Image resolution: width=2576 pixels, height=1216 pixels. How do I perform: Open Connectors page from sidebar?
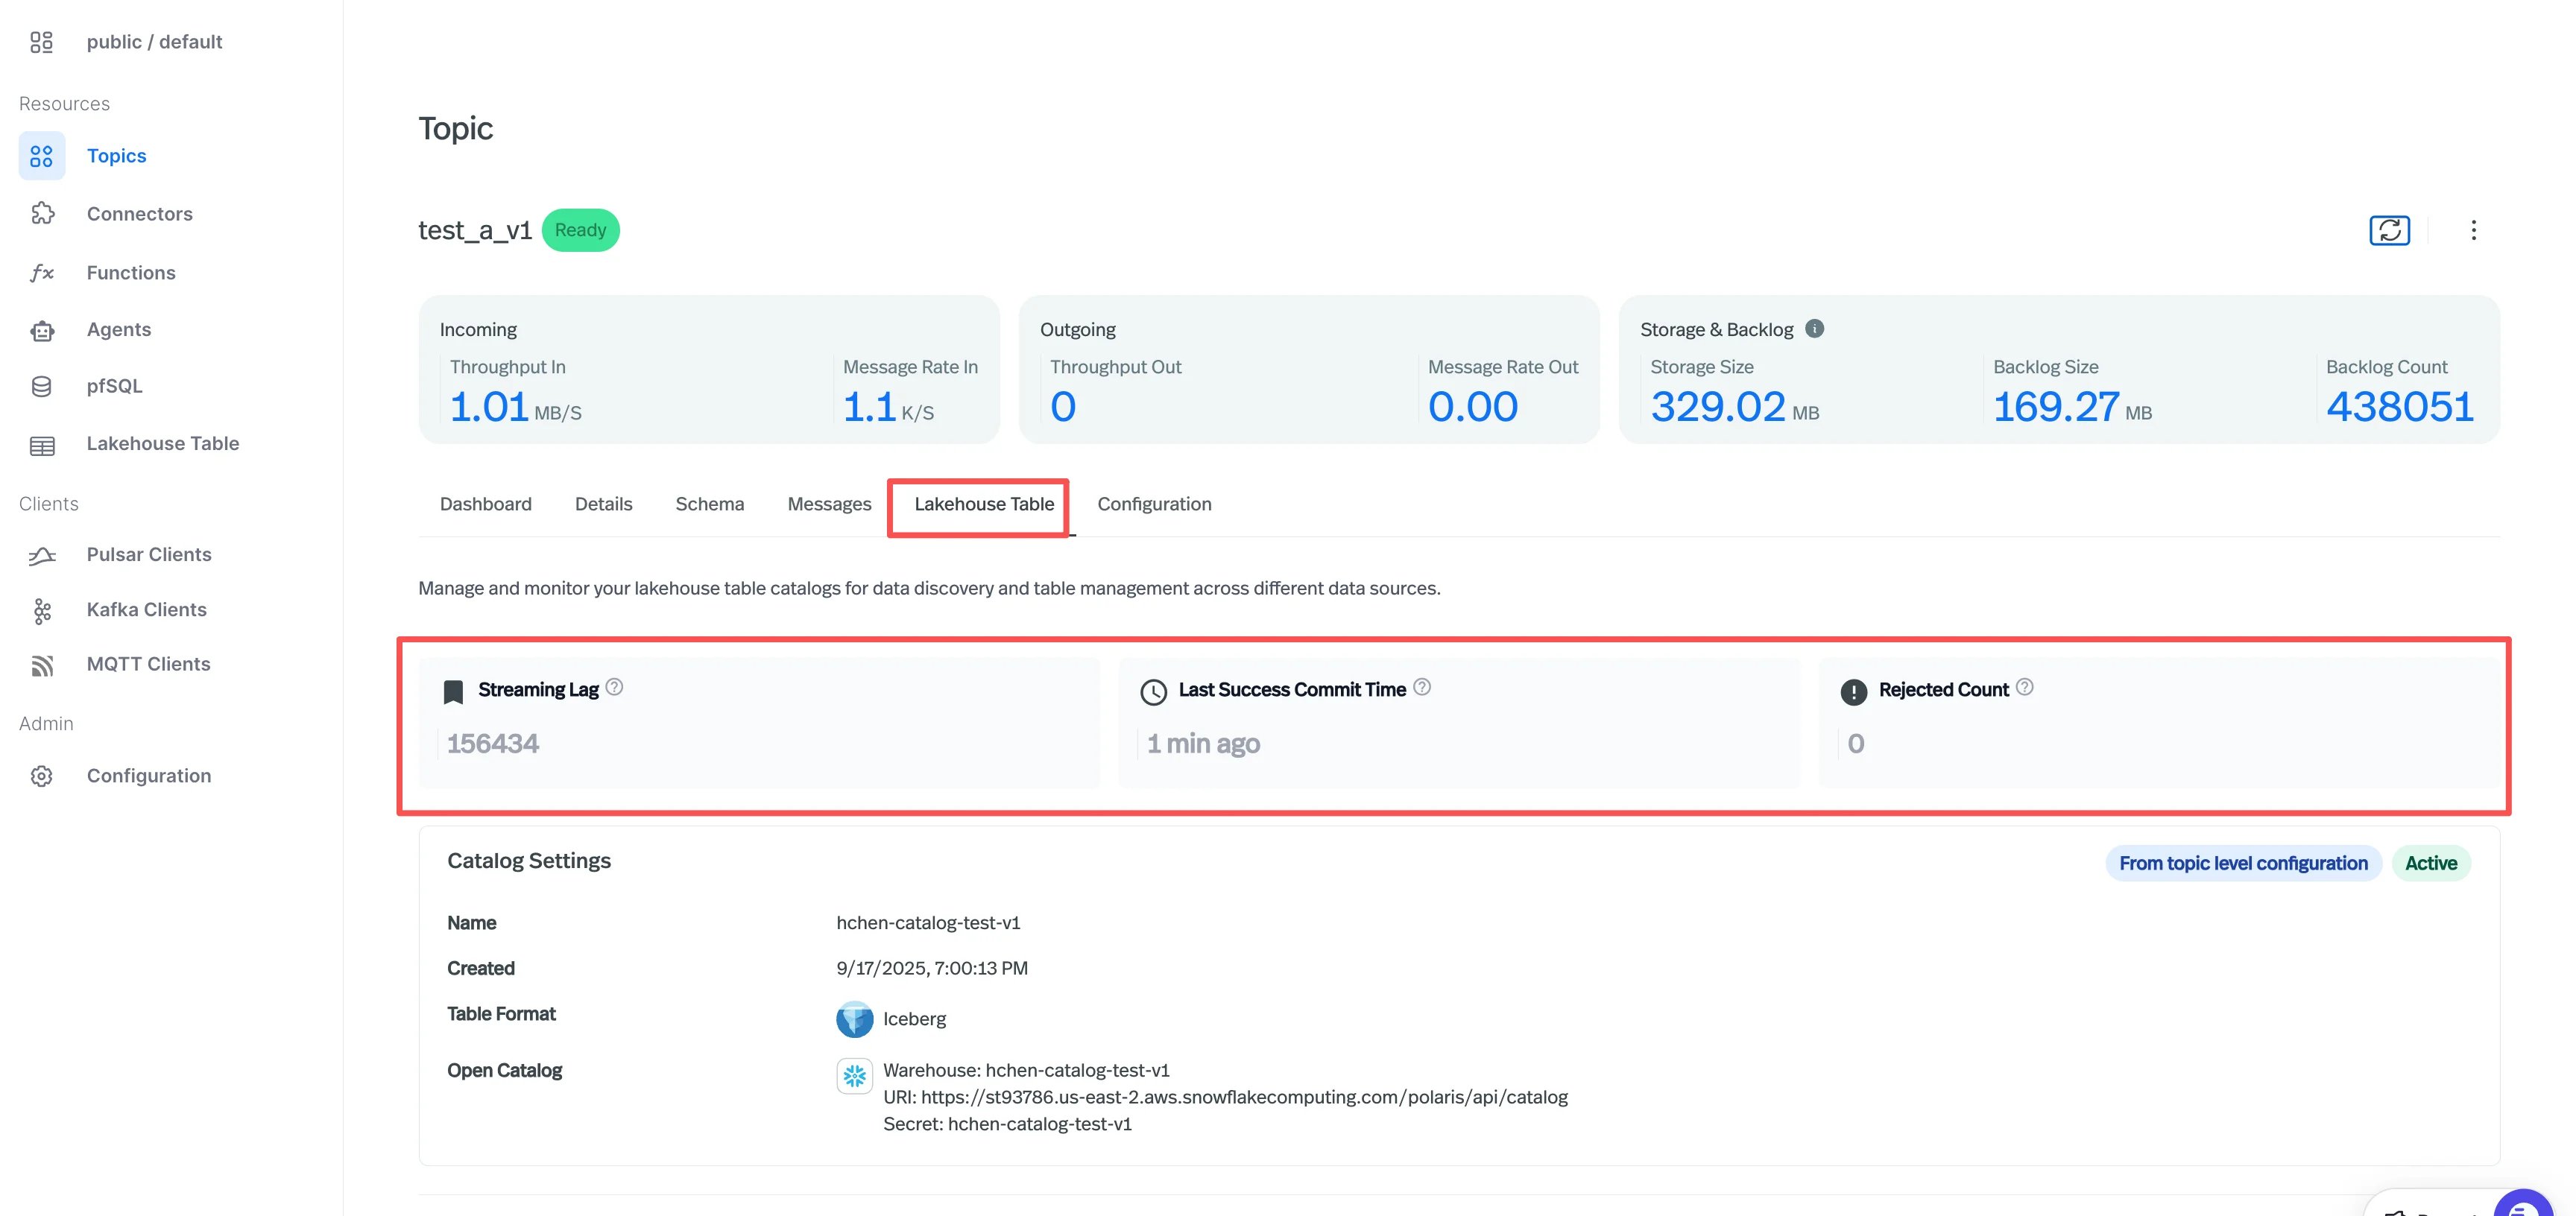coord(139,214)
